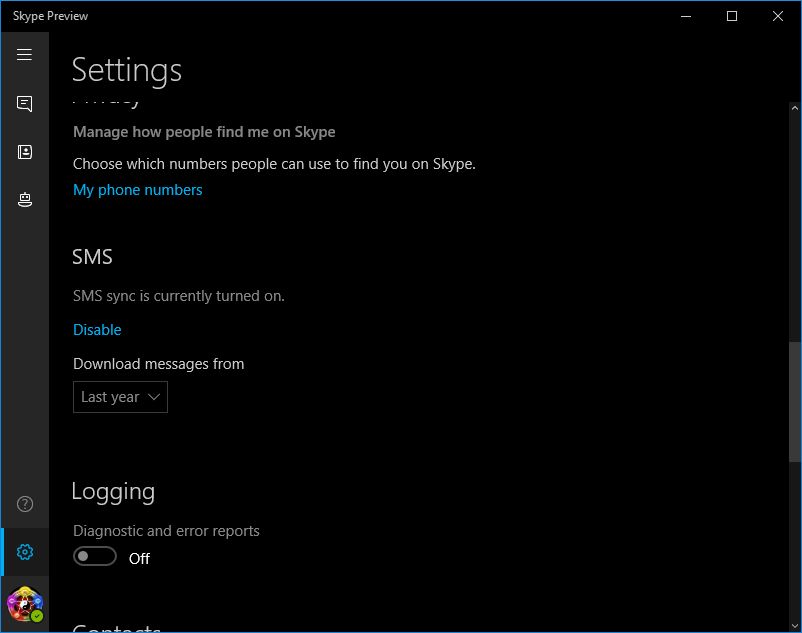
Task: Maximize the Skype Preview window
Action: coord(732,16)
